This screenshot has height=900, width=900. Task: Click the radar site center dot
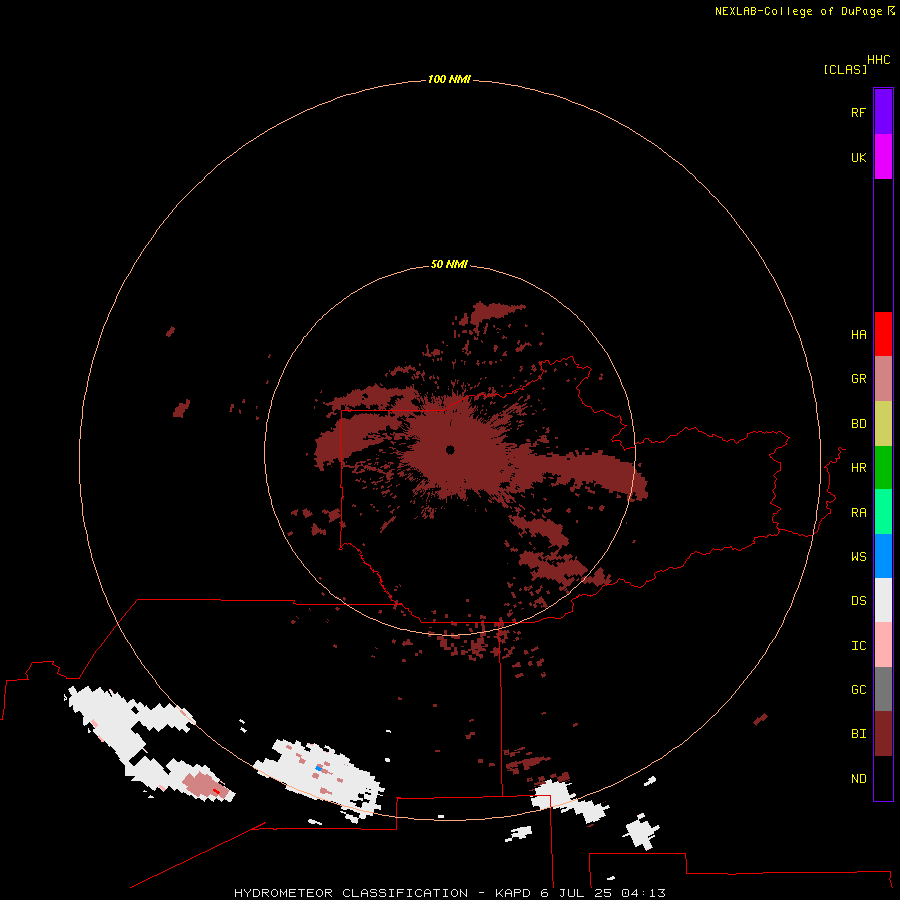click(450, 450)
